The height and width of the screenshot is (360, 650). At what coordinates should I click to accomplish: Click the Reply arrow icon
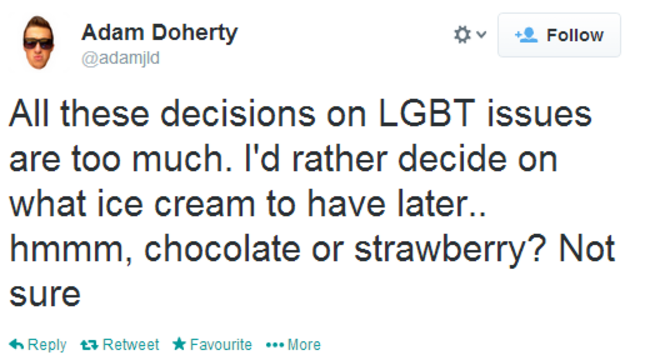coord(16,344)
